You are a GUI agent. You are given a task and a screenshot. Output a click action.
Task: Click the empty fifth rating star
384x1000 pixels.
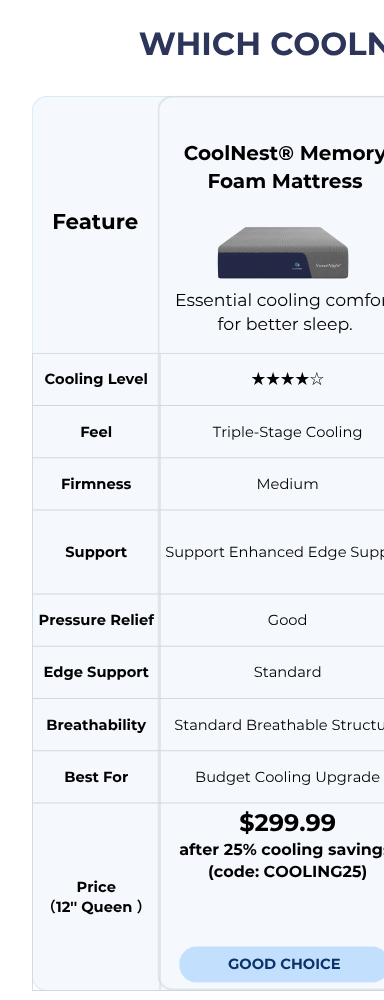[317, 379]
